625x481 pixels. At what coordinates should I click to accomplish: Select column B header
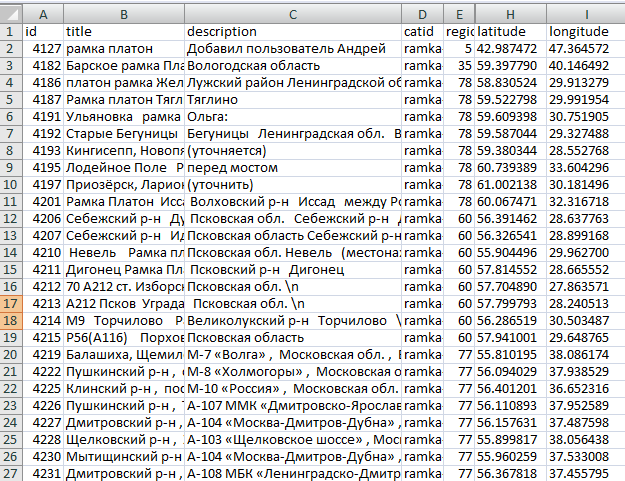[124, 13]
